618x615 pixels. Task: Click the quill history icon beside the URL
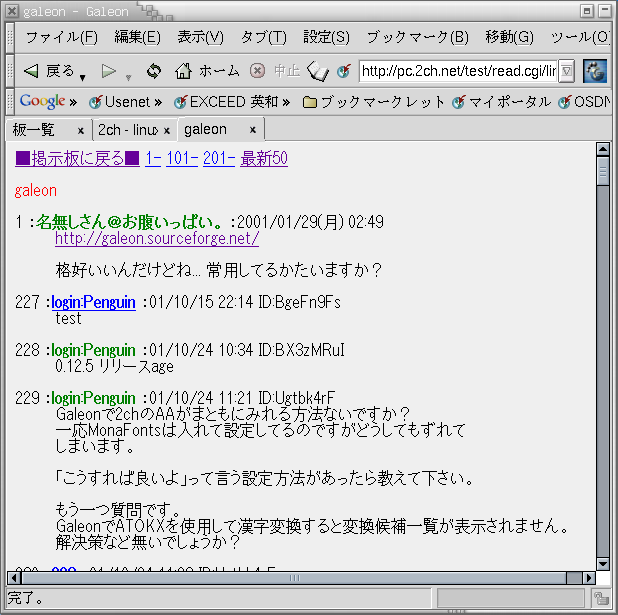click(x=319, y=71)
